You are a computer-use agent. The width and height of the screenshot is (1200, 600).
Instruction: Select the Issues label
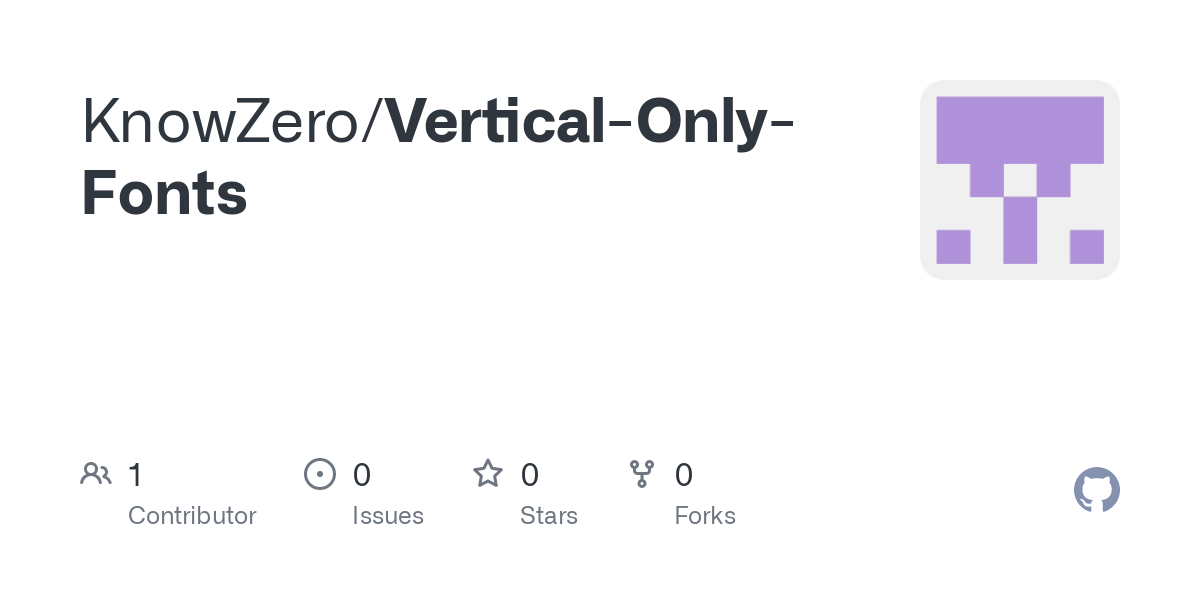pyautogui.click(x=388, y=516)
